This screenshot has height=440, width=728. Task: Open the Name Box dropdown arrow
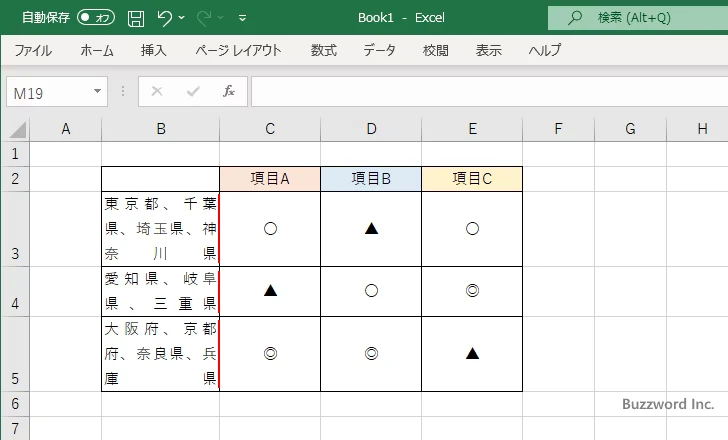click(x=97, y=91)
